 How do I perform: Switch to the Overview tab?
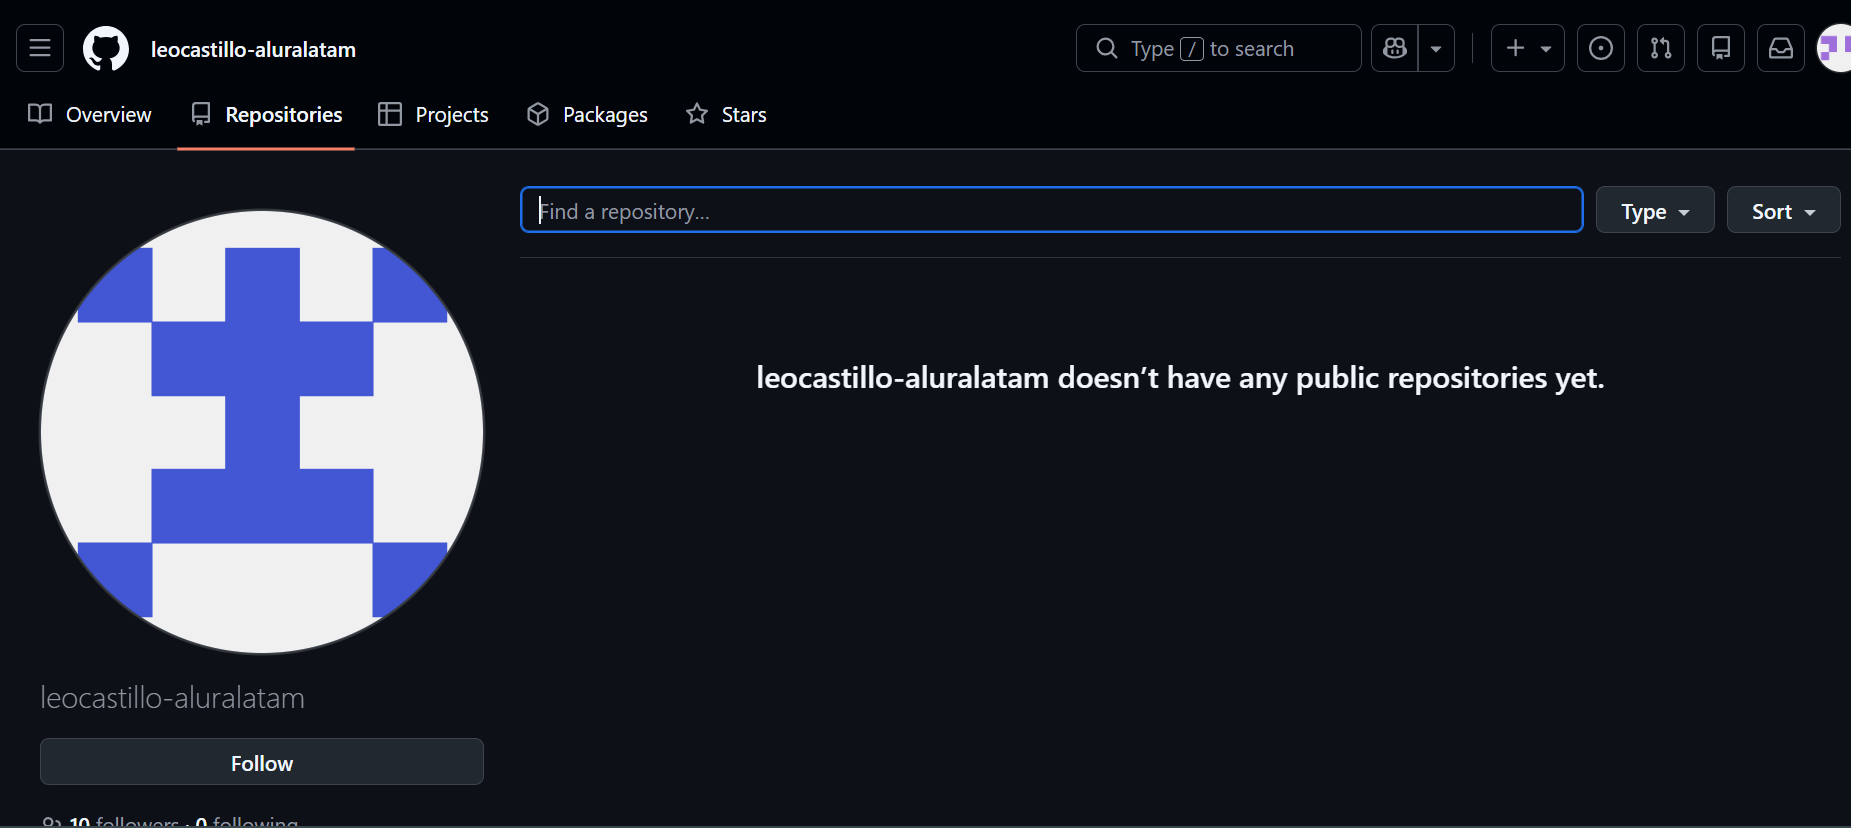[90, 115]
